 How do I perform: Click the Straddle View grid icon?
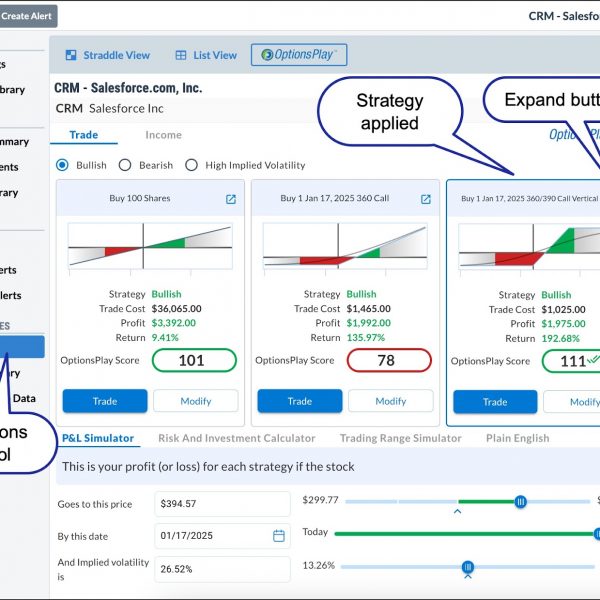[x=71, y=55]
